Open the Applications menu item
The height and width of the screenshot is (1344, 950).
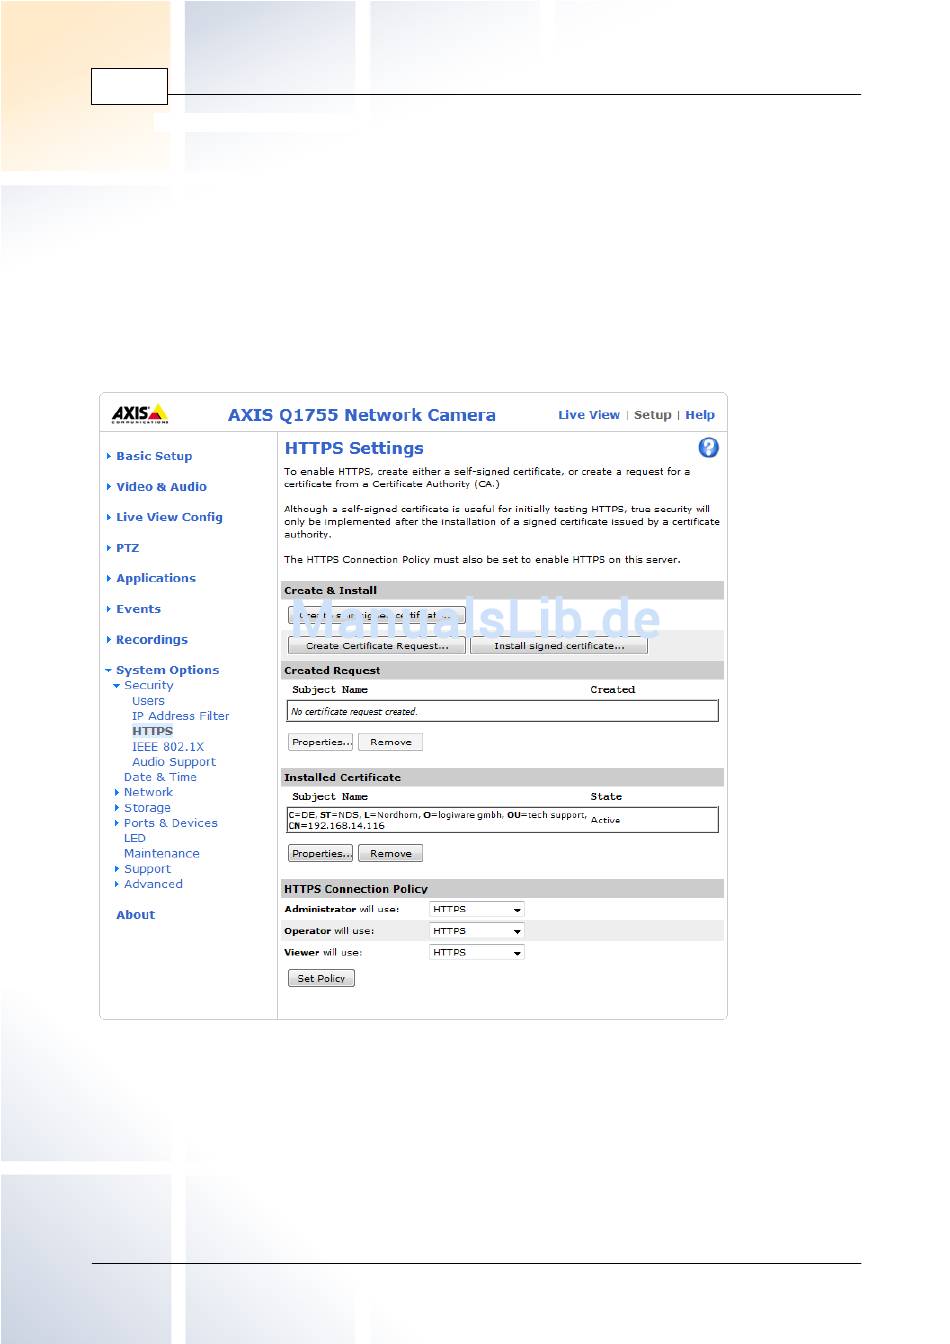[156, 578]
